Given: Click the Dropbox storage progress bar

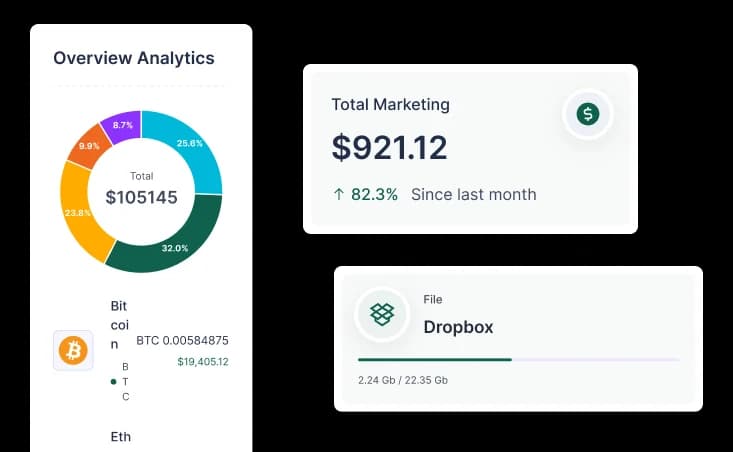Looking at the screenshot, I should 518,359.
